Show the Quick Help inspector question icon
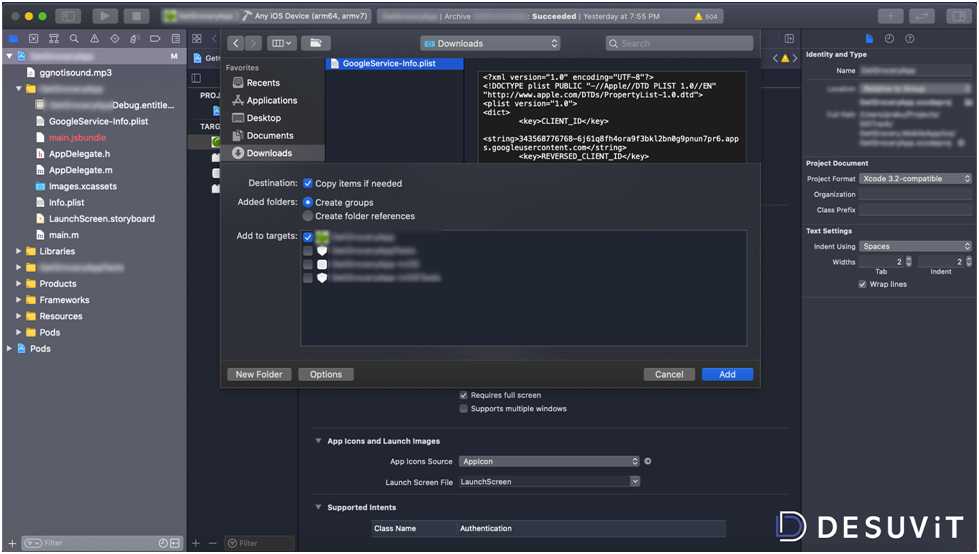Image resolution: width=979 pixels, height=554 pixels. [x=910, y=39]
